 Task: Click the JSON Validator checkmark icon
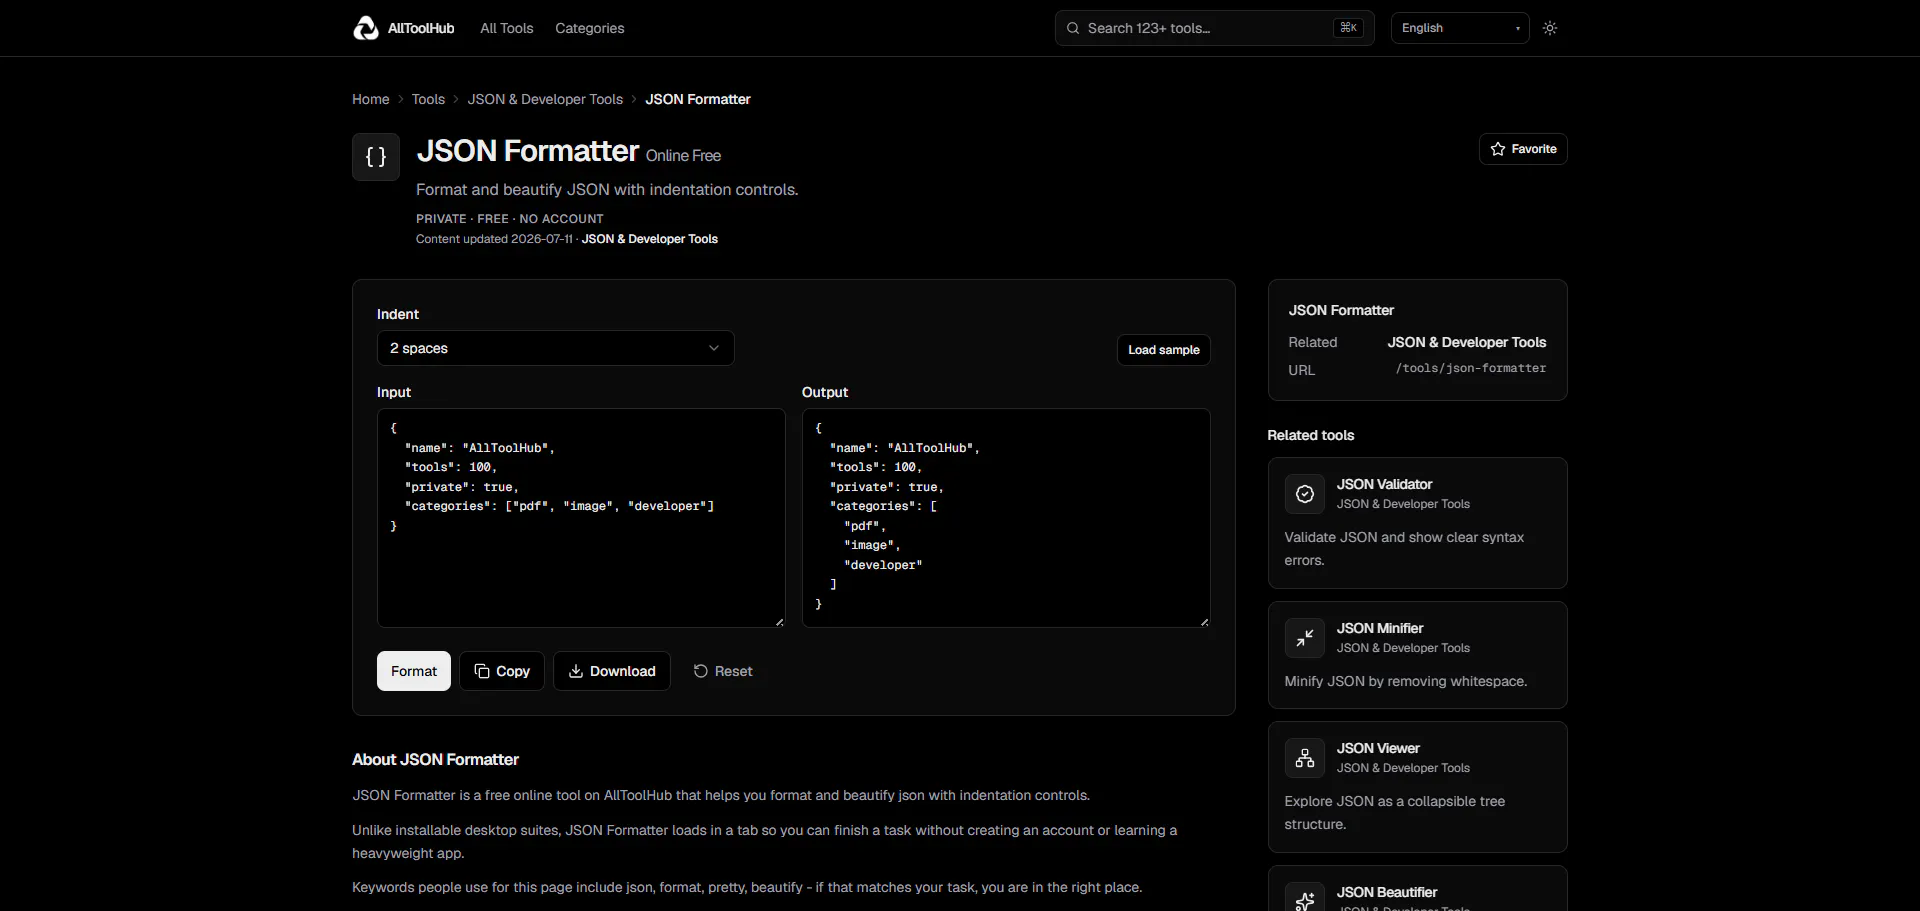click(1305, 494)
